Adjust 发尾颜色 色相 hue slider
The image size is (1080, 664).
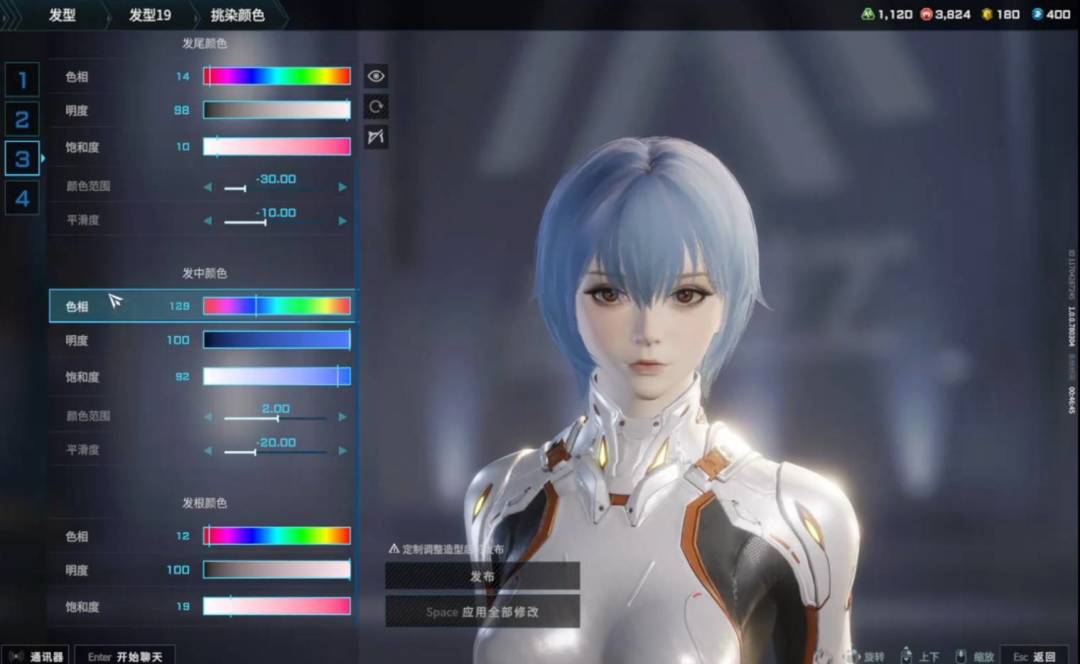[277, 76]
